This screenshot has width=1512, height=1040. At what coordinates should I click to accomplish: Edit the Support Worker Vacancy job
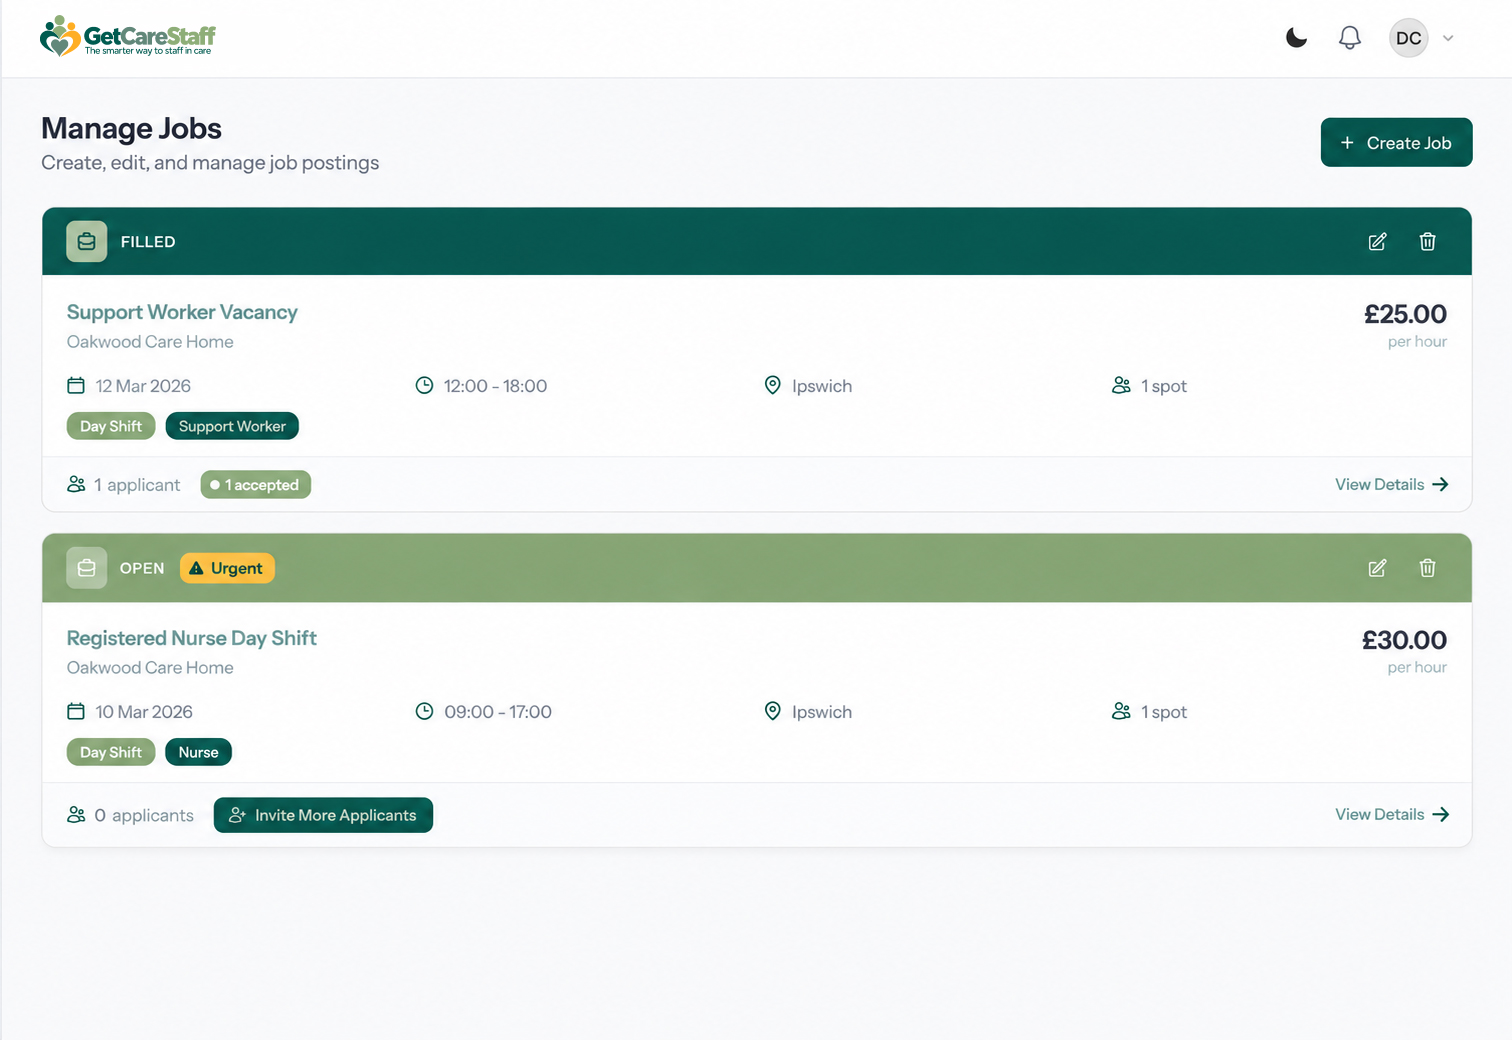click(1377, 241)
